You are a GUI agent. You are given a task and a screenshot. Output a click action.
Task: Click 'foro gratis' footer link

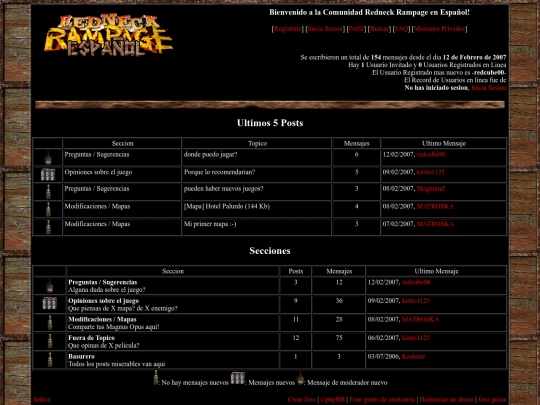pyautogui.click(x=492, y=400)
